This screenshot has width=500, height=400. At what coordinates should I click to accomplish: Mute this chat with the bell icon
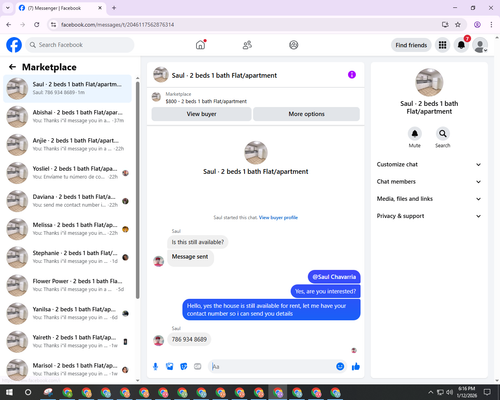[x=415, y=134]
